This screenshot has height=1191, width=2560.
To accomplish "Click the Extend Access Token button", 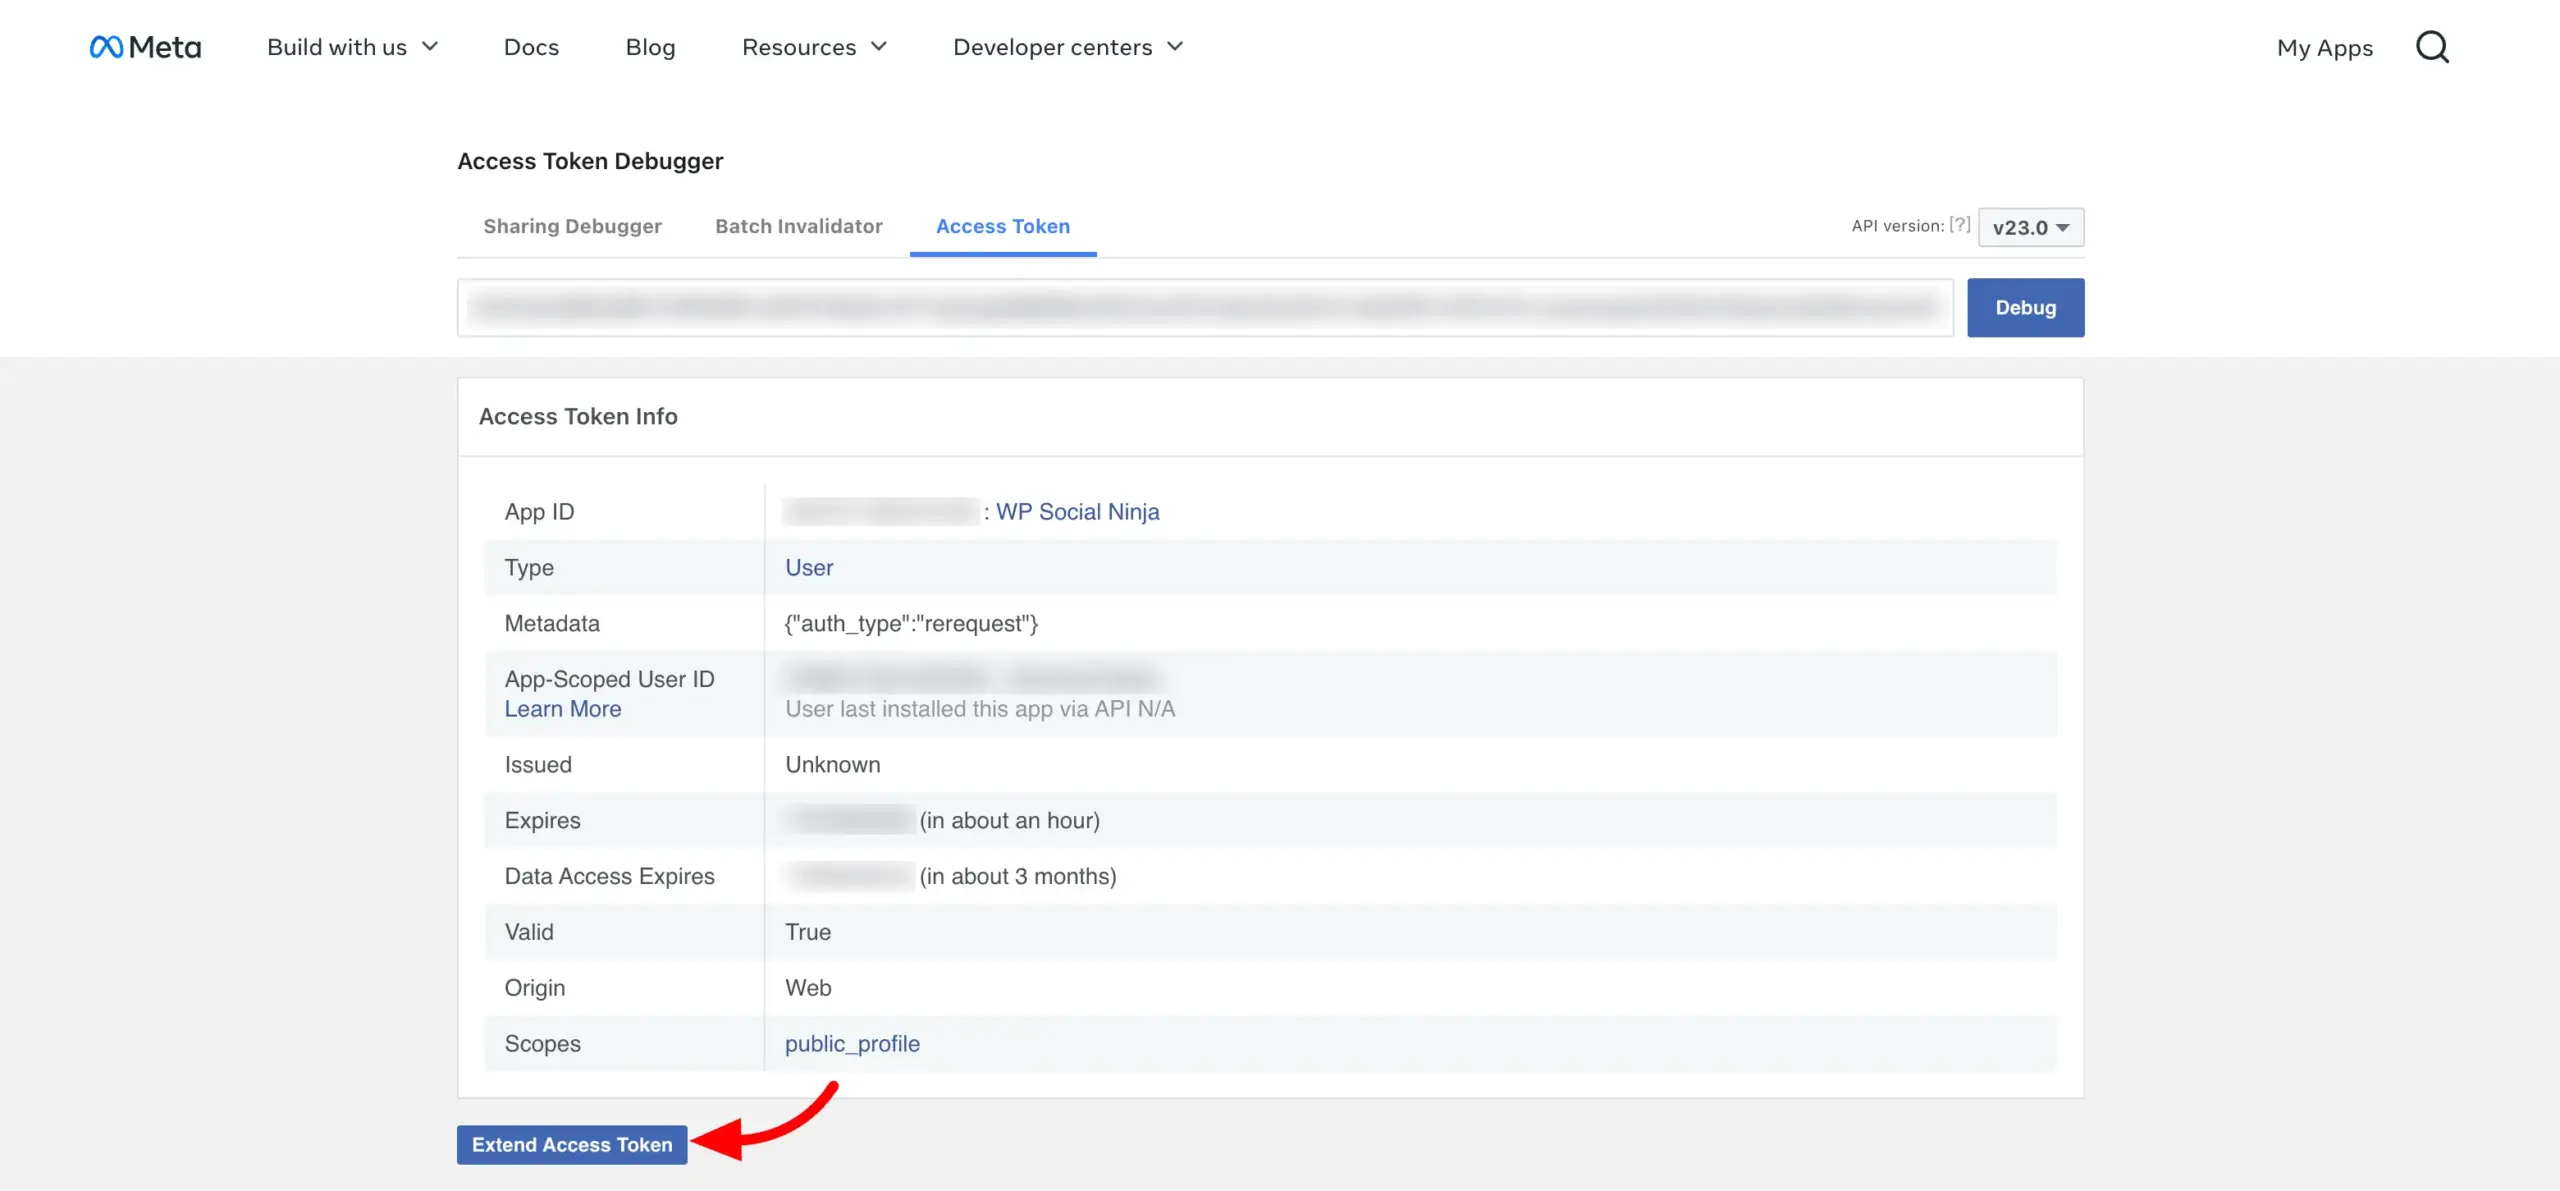I will (572, 1145).
